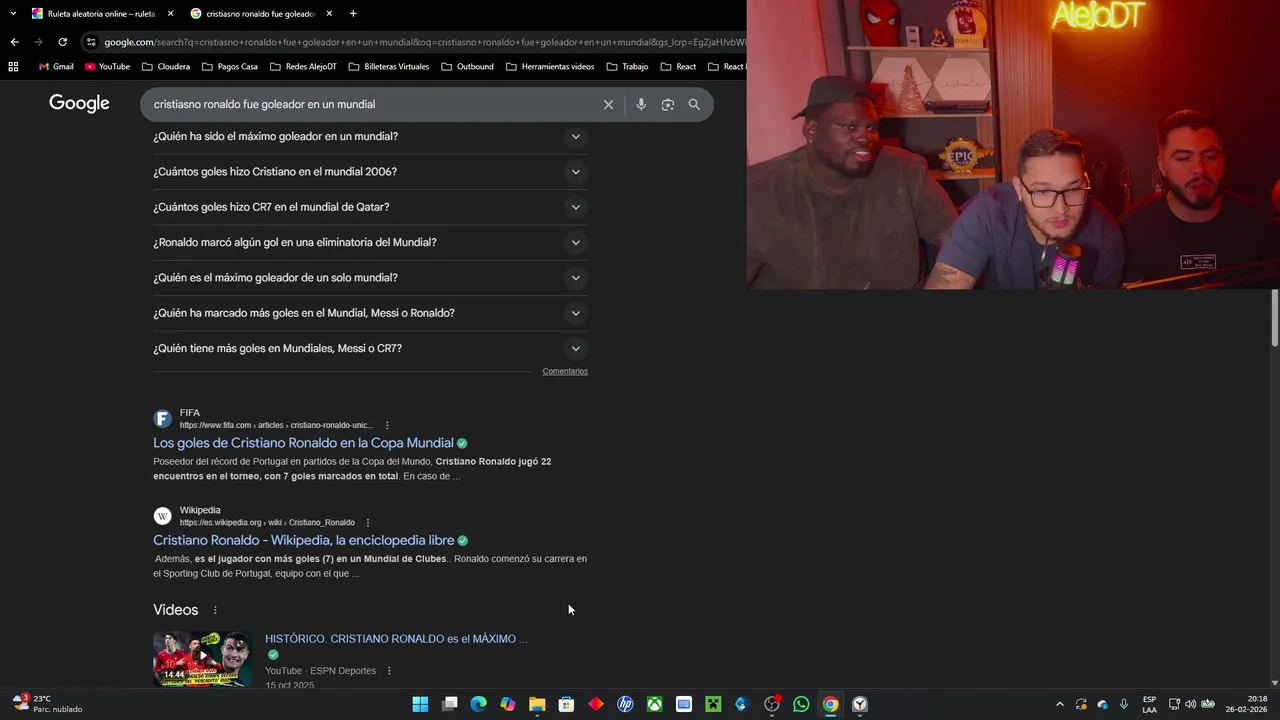Expand '¿Quién es el máximo goleador de un solo mundial?'
The width and height of the screenshot is (1280, 720).
click(x=370, y=278)
